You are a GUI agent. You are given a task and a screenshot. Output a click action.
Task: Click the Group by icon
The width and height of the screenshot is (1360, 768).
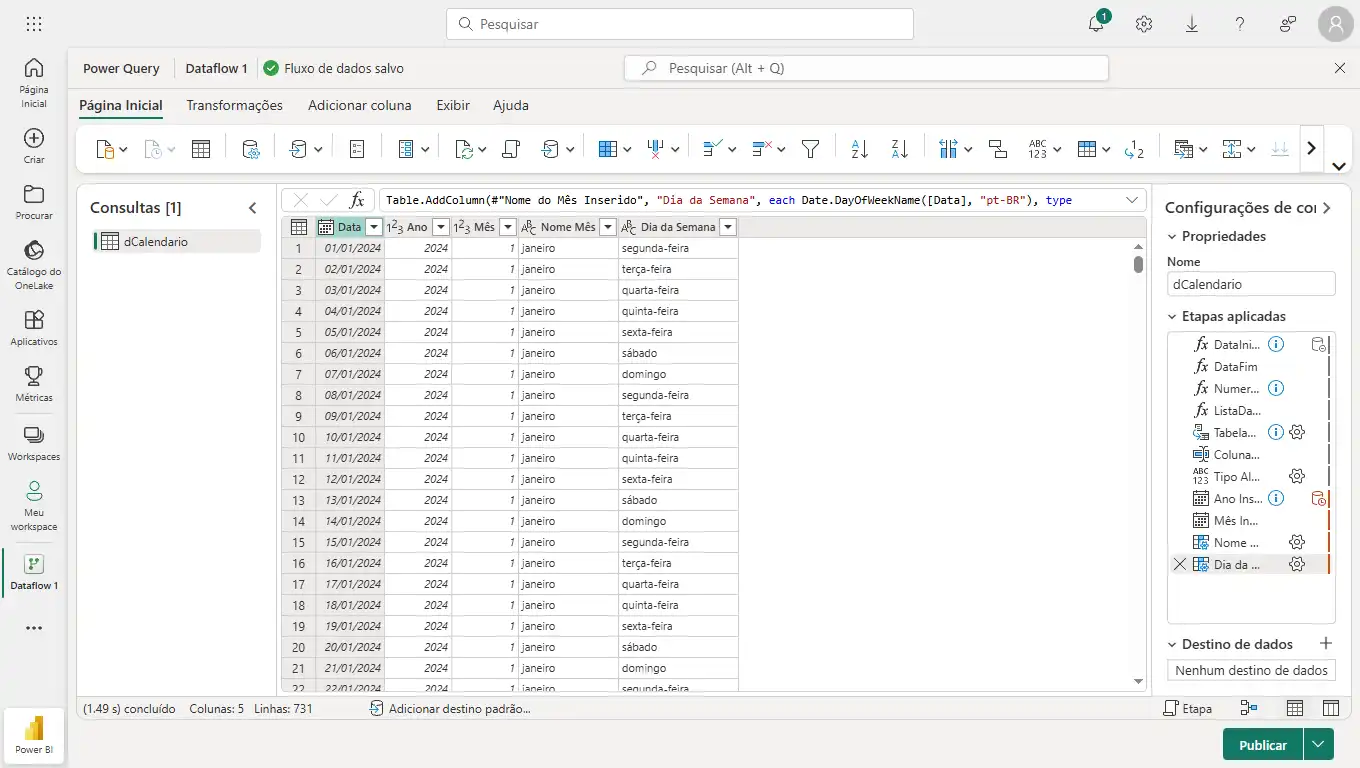(998, 149)
